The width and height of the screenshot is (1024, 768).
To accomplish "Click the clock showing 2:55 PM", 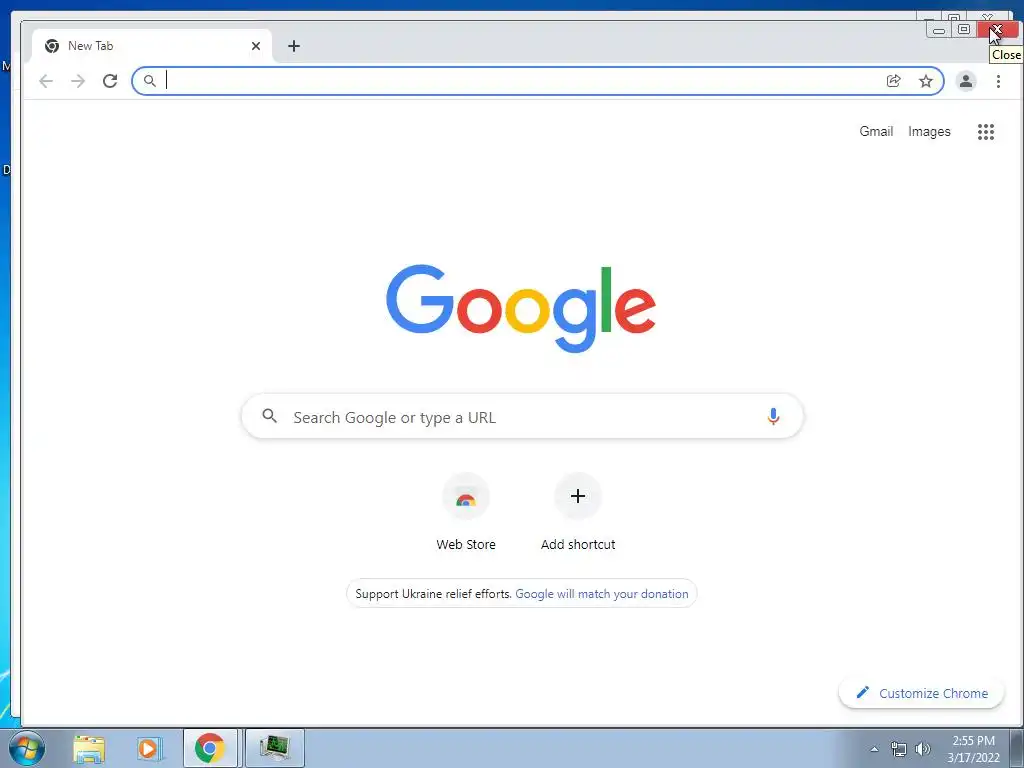I will (973, 749).
